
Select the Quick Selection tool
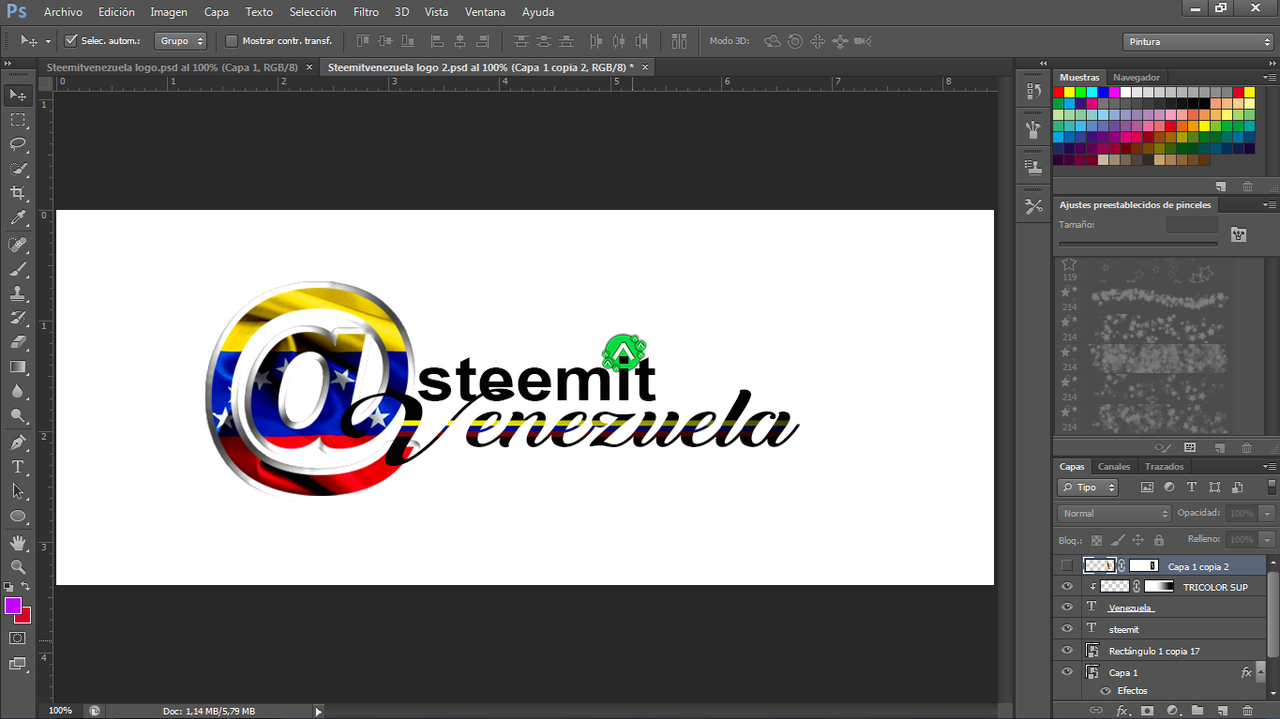(x=18, y=168)
